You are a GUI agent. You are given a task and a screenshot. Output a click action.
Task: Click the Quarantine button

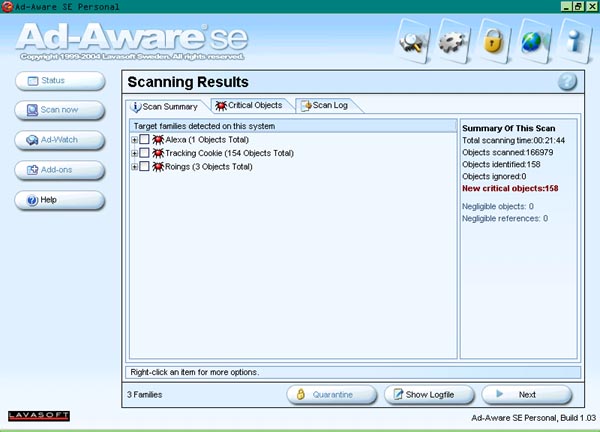coord(331,395)
